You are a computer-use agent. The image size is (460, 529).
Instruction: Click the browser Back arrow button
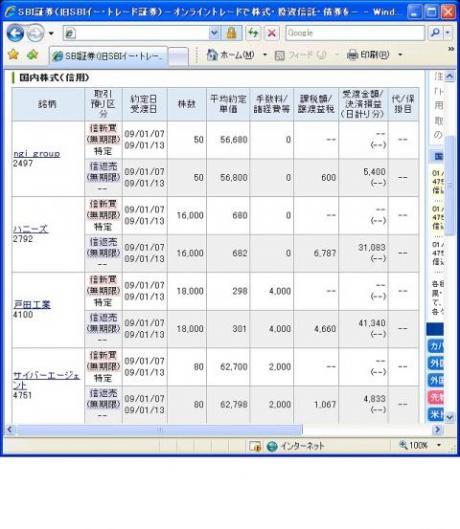pyautogui.click(x=16, y=33)
